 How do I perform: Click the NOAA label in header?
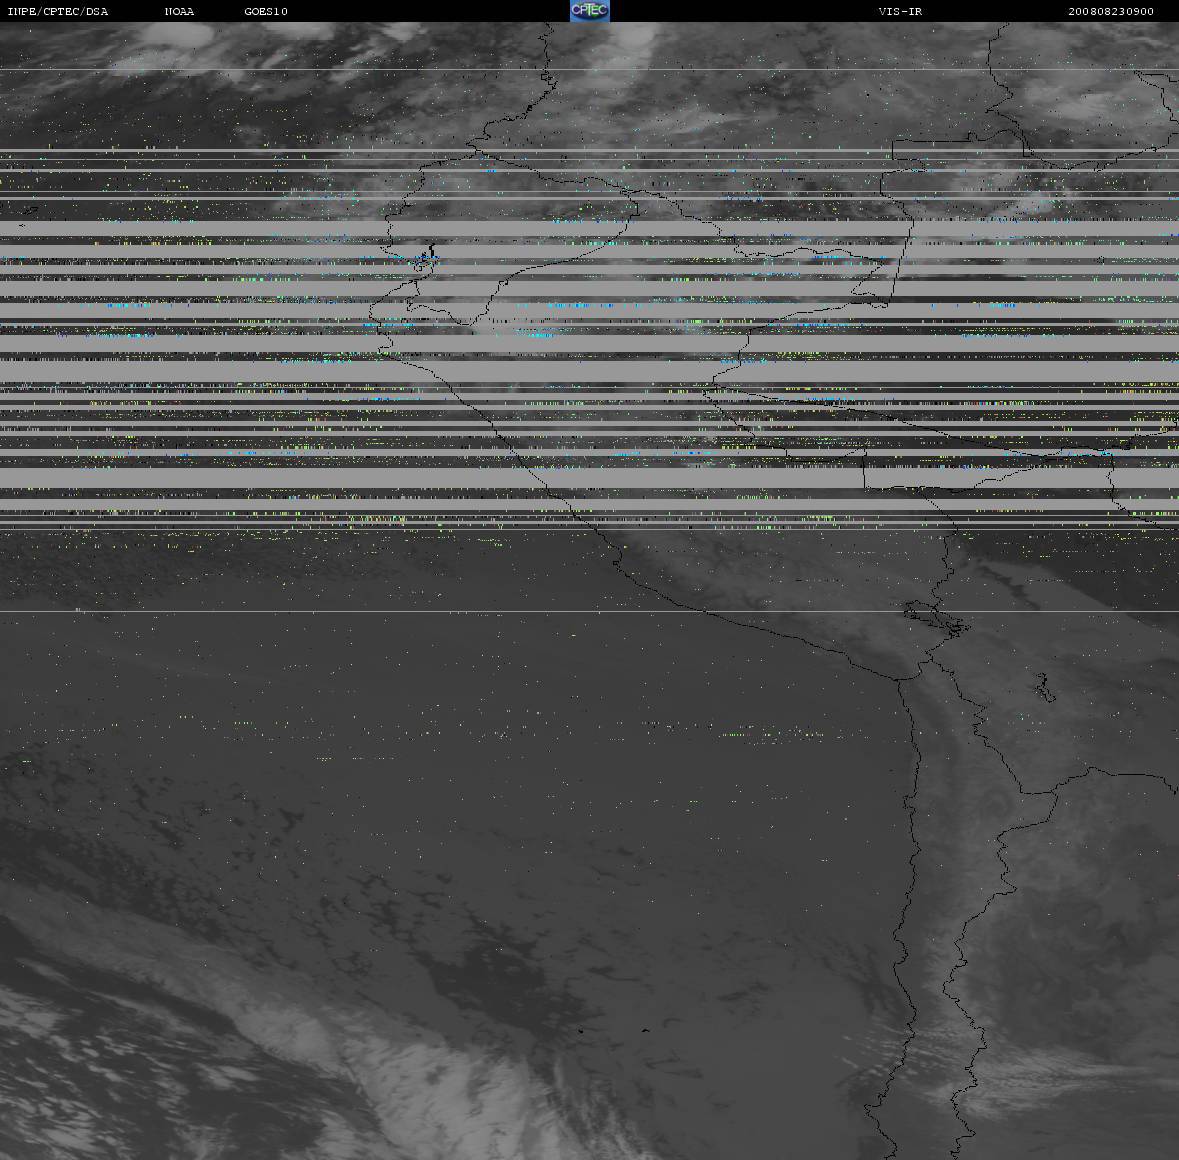click(179, 11)
